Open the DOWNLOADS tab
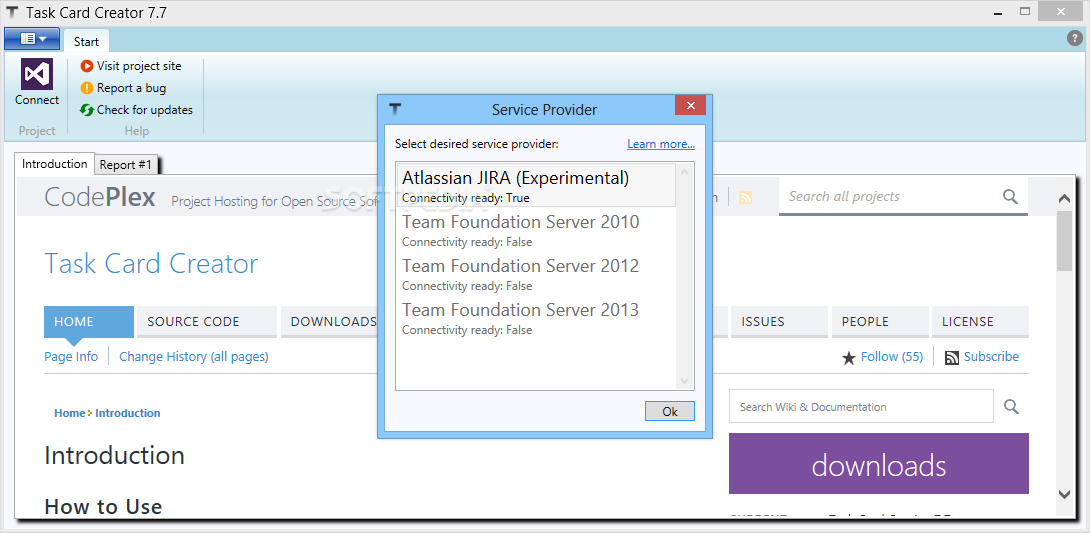This screenshot has height=533, width=1090. point(330,322)
